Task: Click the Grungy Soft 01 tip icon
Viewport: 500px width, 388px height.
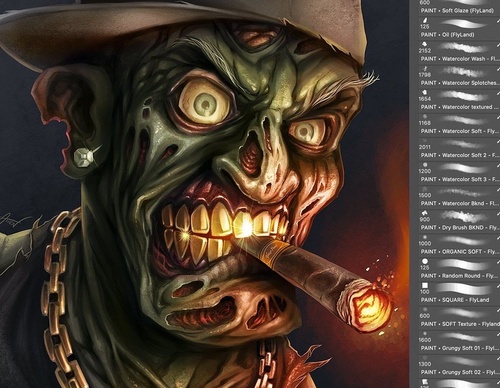Action: (425, 333)
